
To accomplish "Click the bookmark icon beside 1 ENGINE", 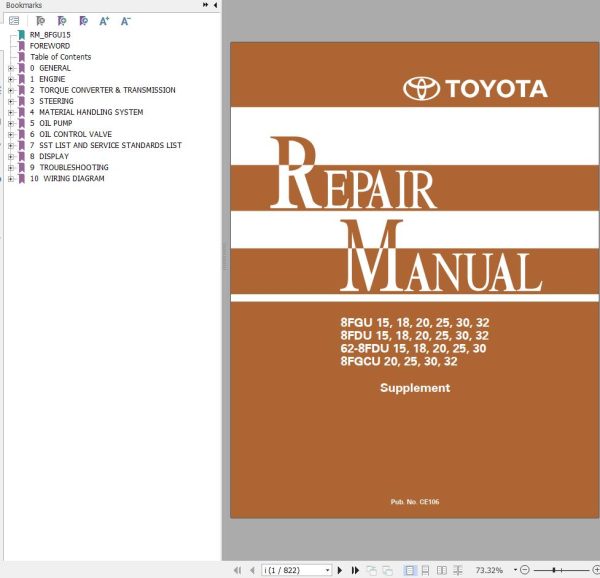I will coord(22,79).
